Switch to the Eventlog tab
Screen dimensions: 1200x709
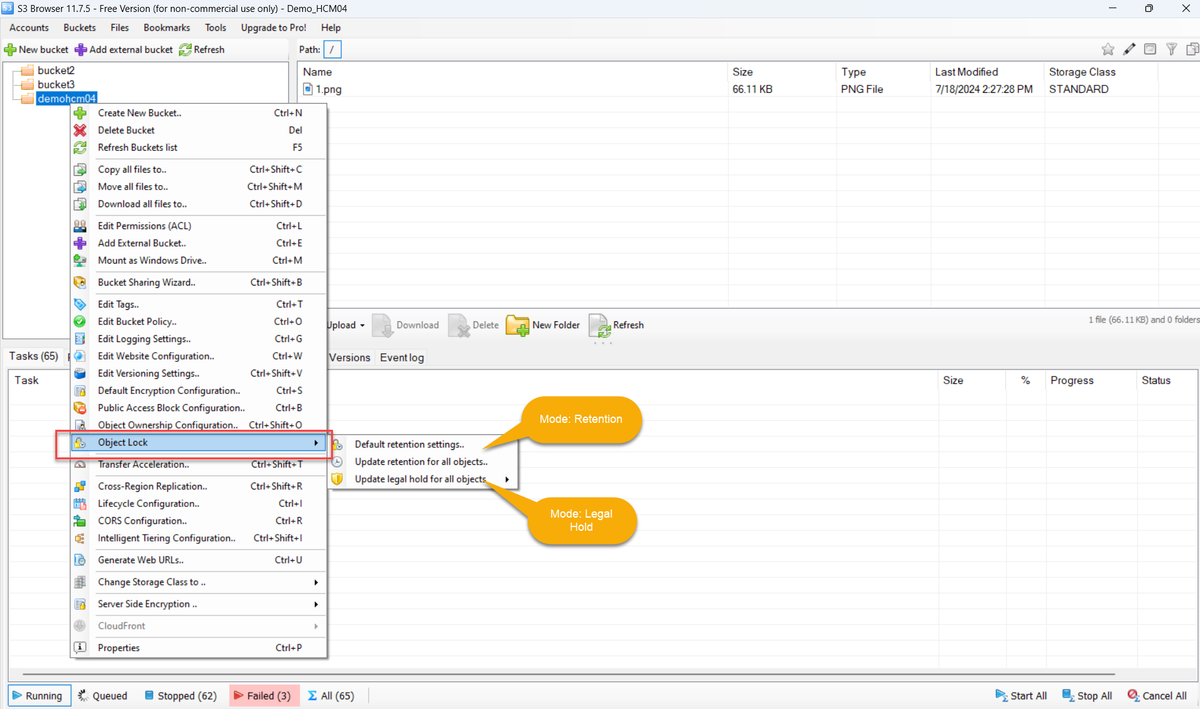click(401, 357)
